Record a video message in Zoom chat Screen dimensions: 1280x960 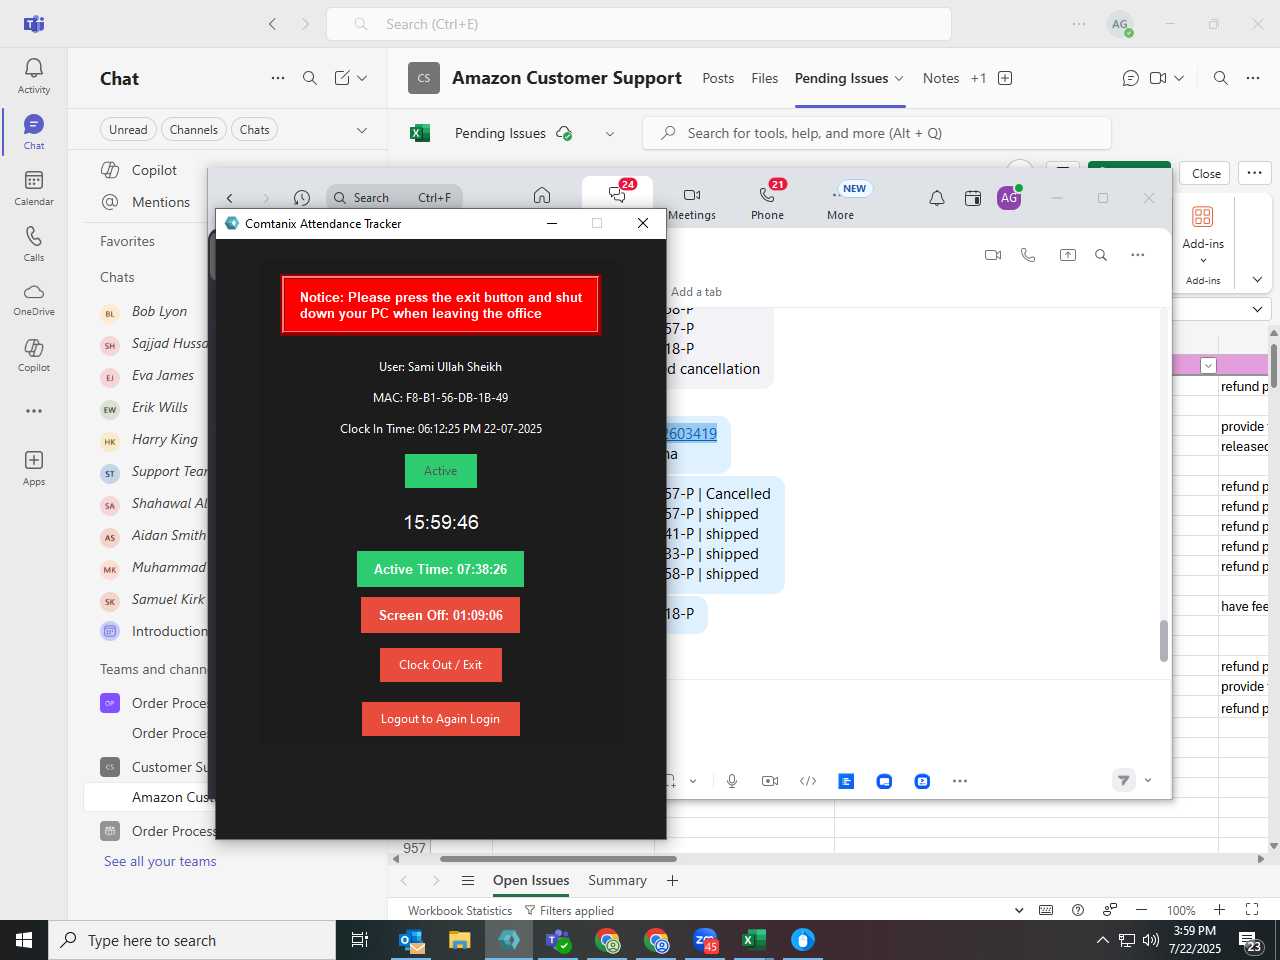pos(770,781)
